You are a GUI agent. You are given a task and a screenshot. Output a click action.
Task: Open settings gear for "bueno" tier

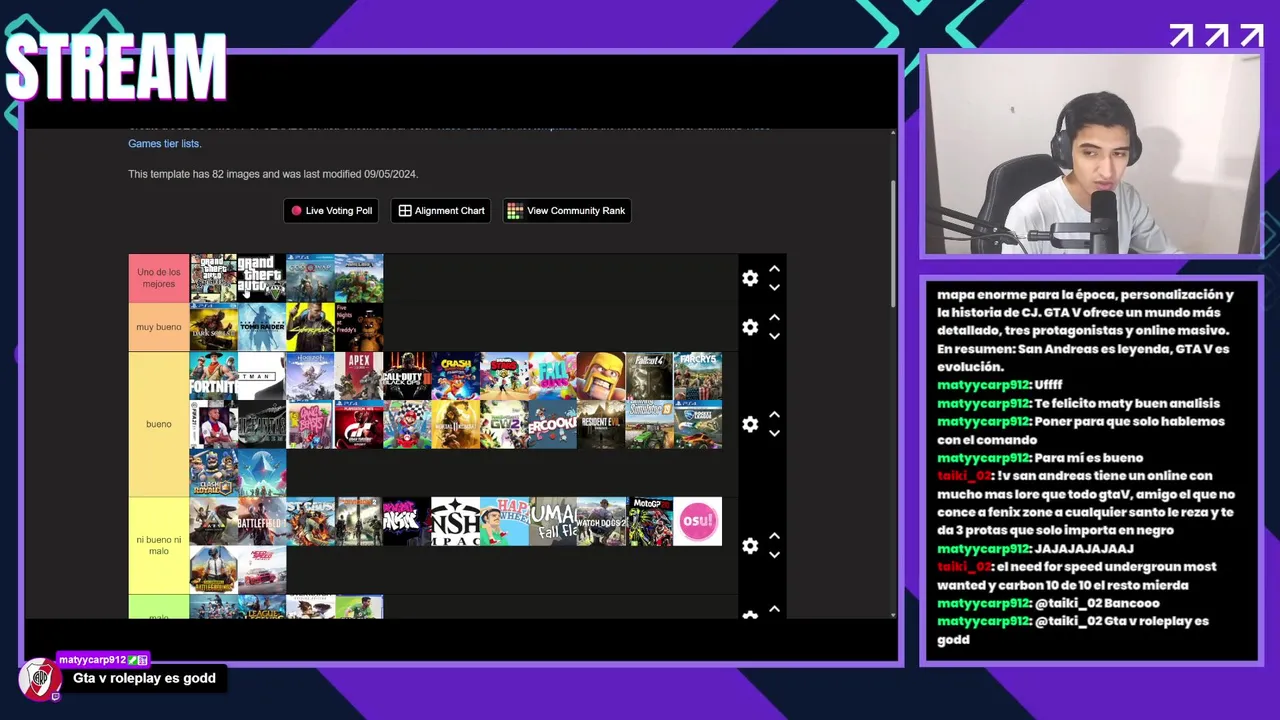click(x=750, y=424)
